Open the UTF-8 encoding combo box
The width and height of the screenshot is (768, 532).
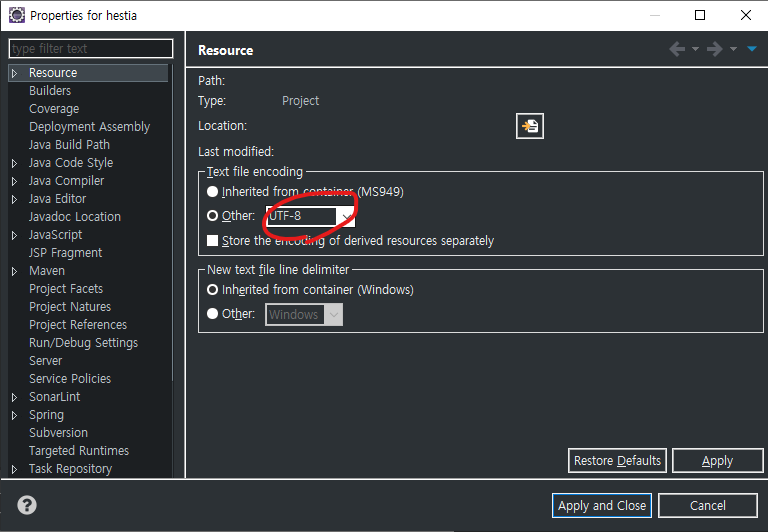(x=310, y=216)
